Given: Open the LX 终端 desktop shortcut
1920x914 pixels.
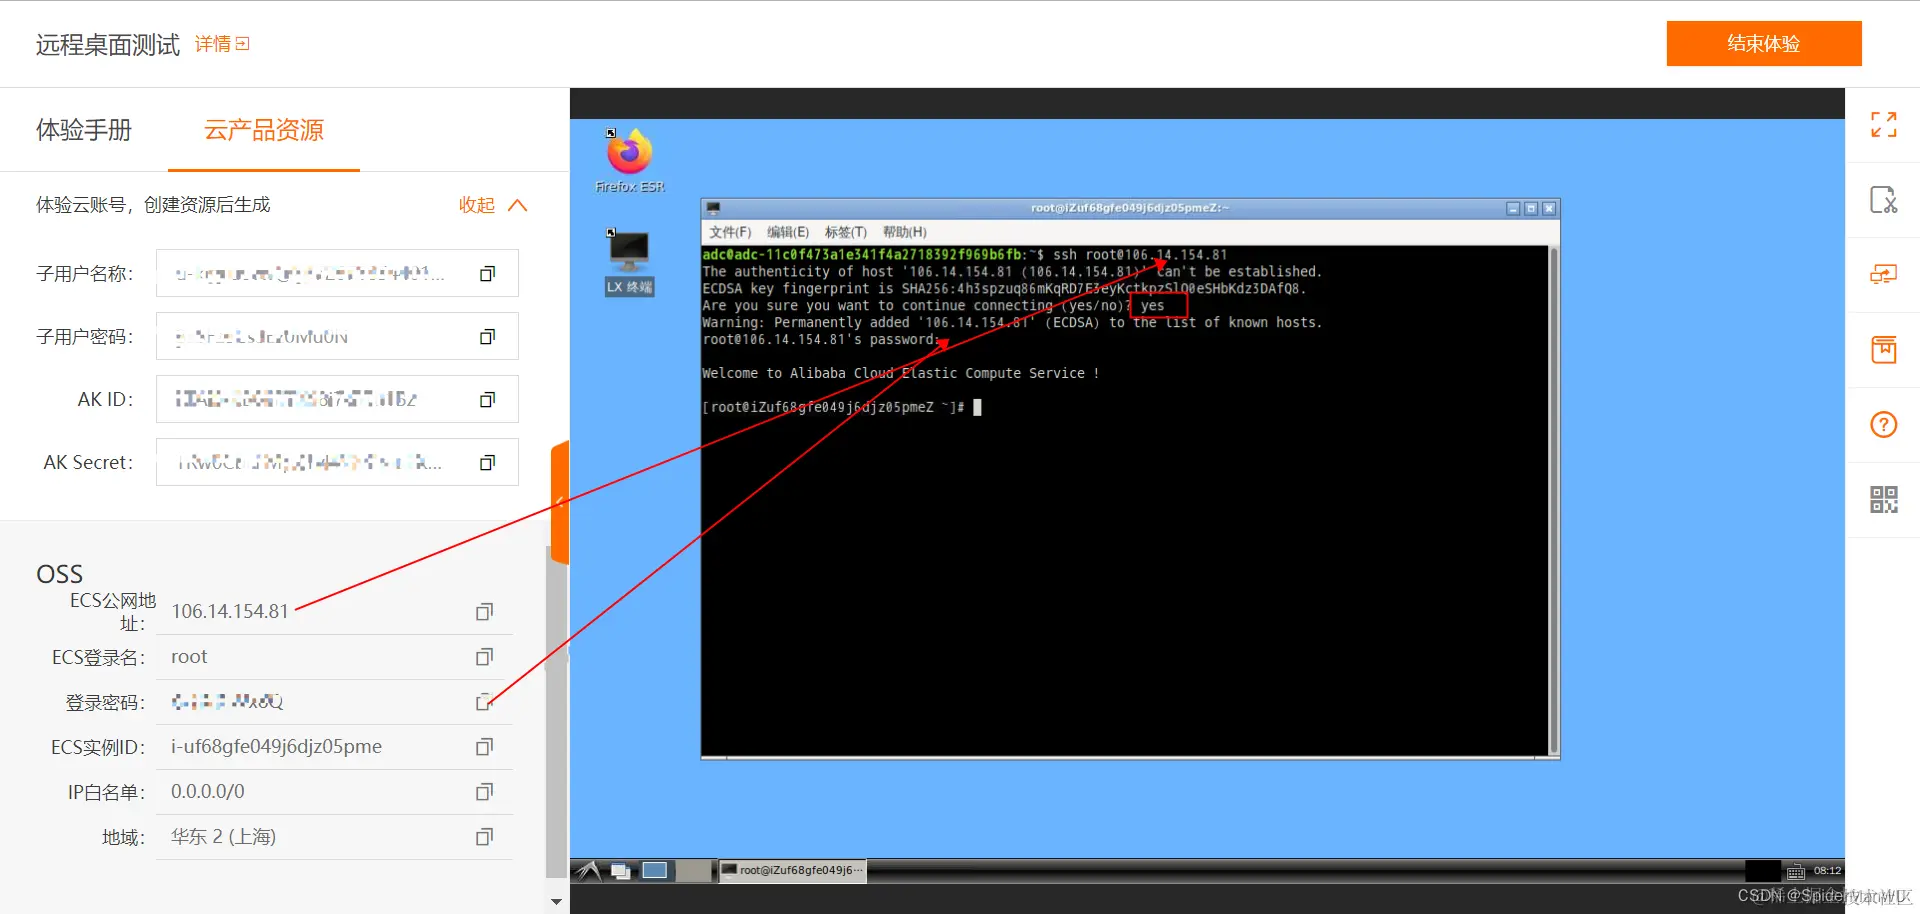Looking at the screenshot, I should [x=629, y=262].
